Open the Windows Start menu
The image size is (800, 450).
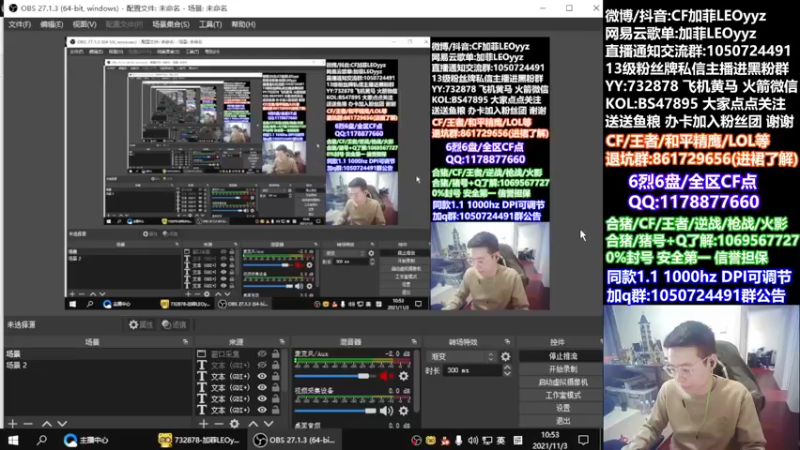pyautogui.click(x=13, y=440)
